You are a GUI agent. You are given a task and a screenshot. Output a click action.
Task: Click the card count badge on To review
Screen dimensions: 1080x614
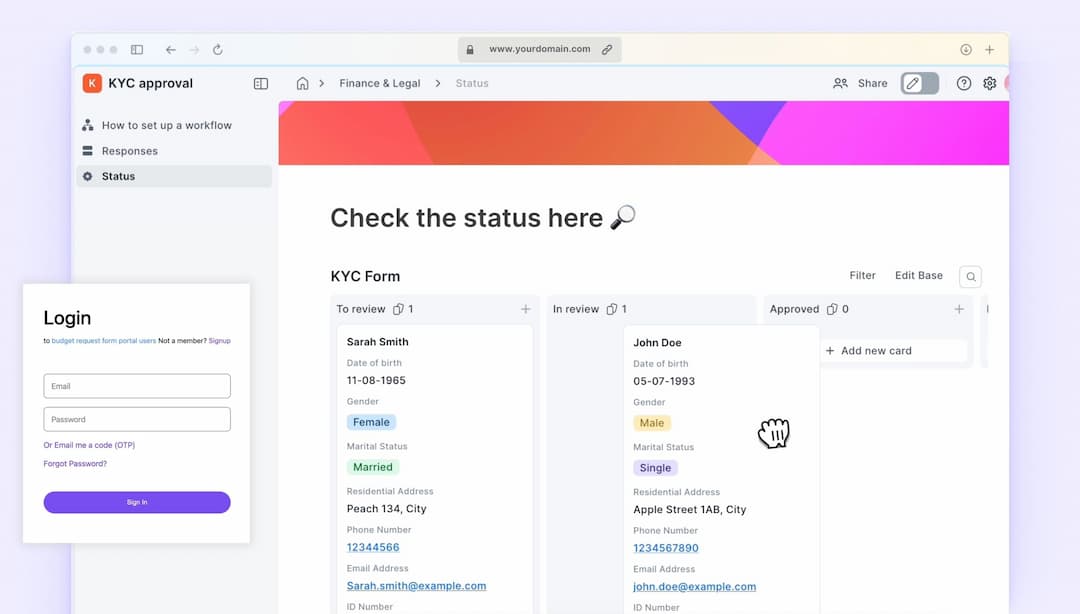pyautogui.click(x=403, y=309)
